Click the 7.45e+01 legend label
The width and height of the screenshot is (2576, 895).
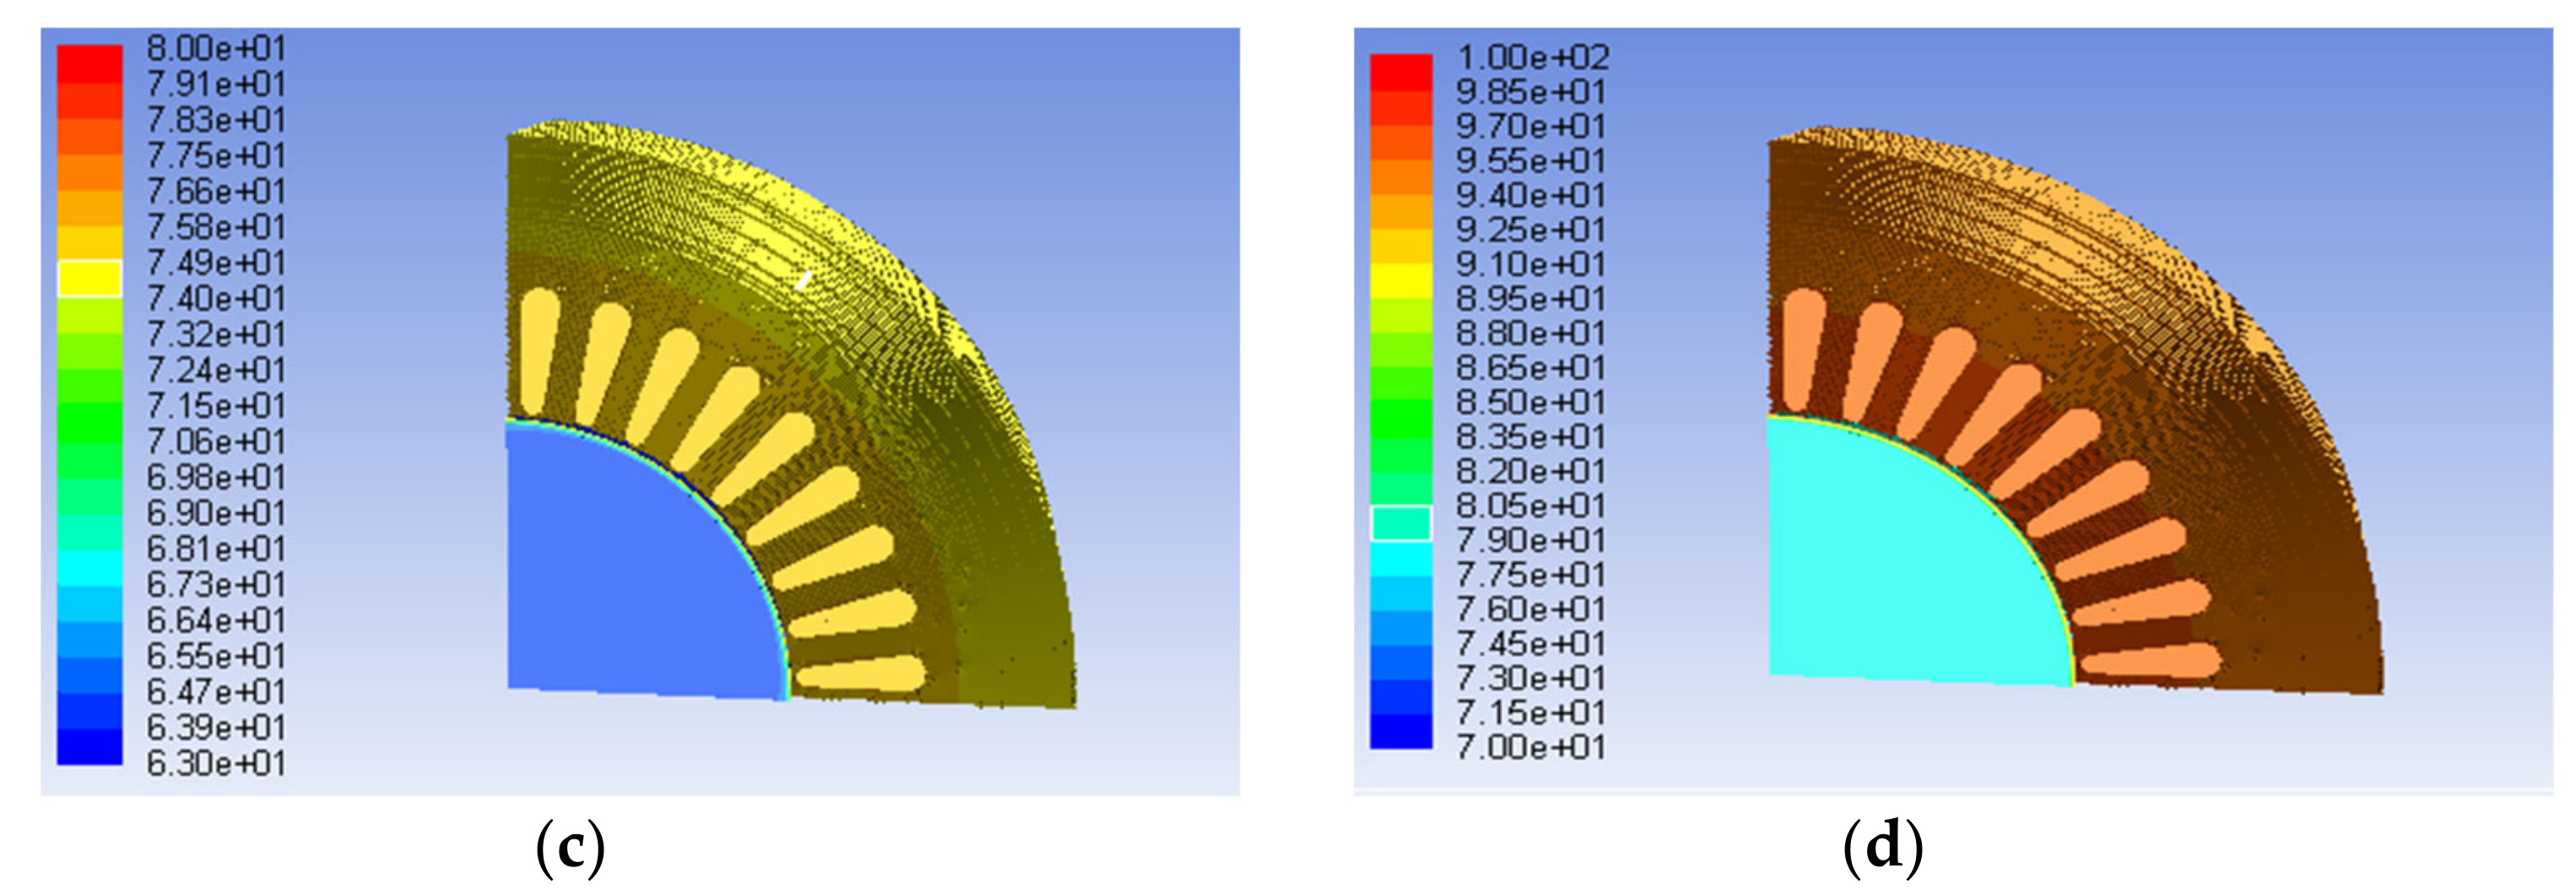[1531, 644]
